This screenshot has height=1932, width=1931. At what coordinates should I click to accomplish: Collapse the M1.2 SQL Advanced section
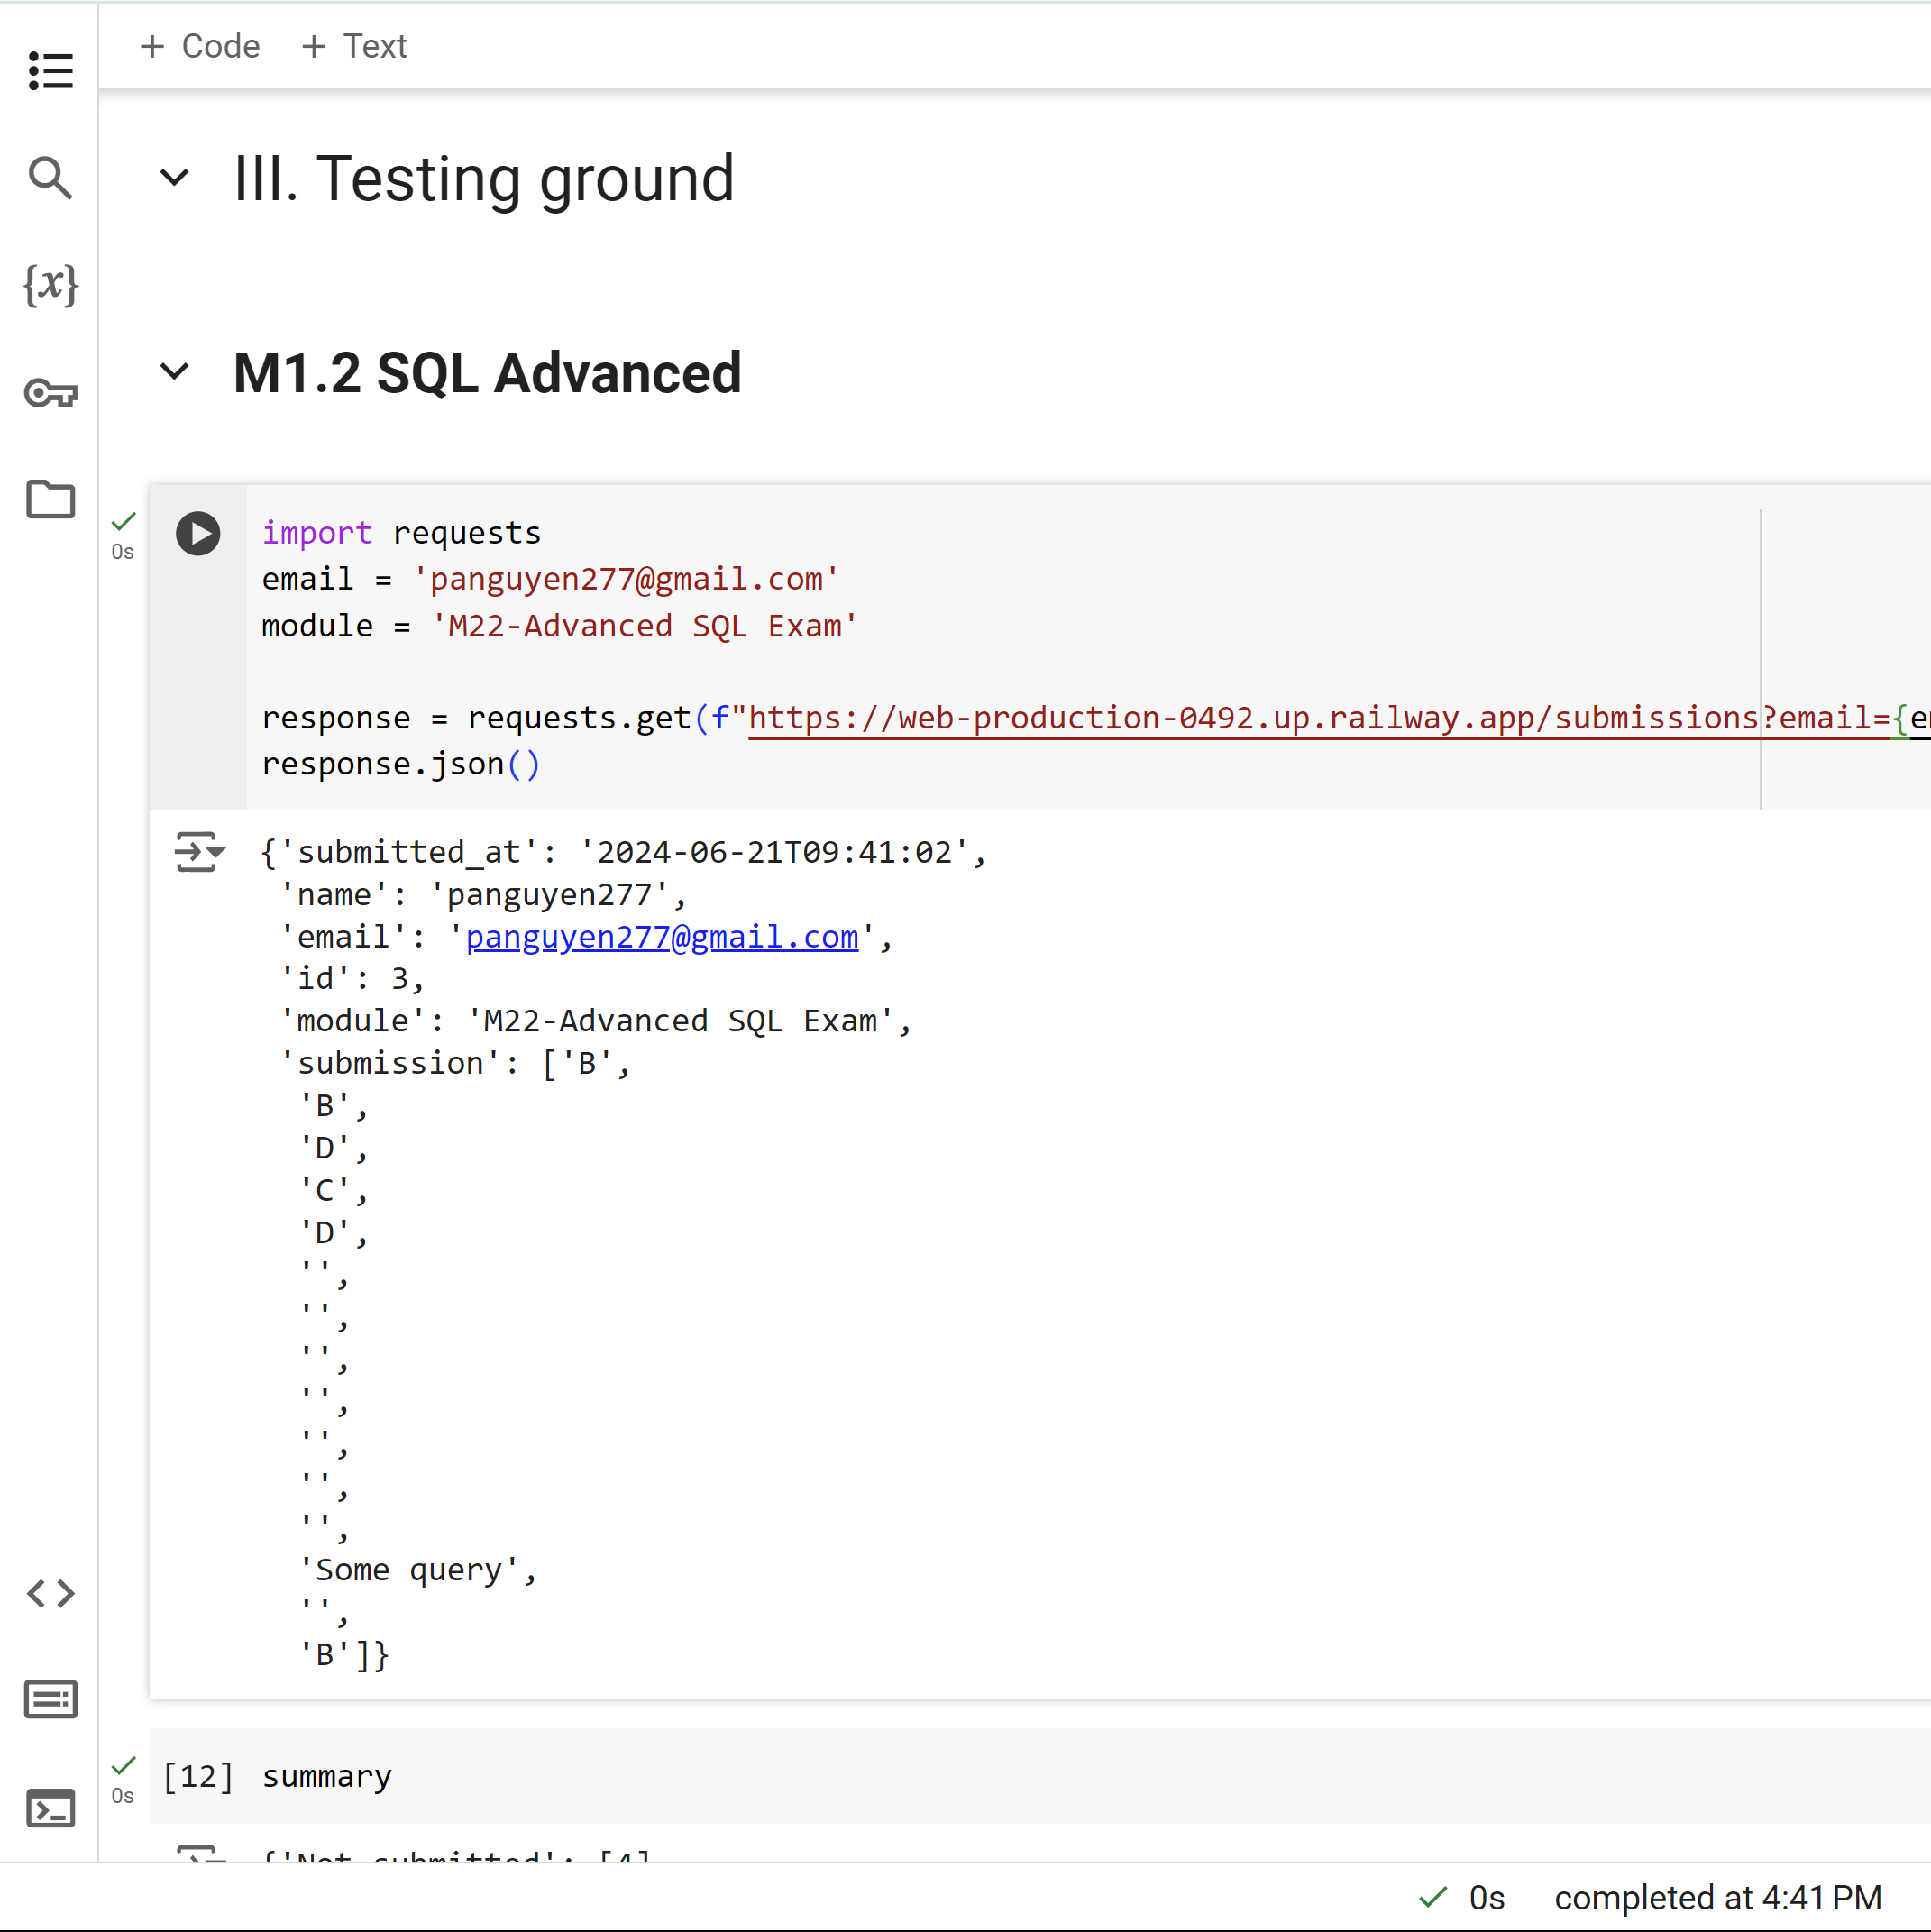[x=175, y=372]
